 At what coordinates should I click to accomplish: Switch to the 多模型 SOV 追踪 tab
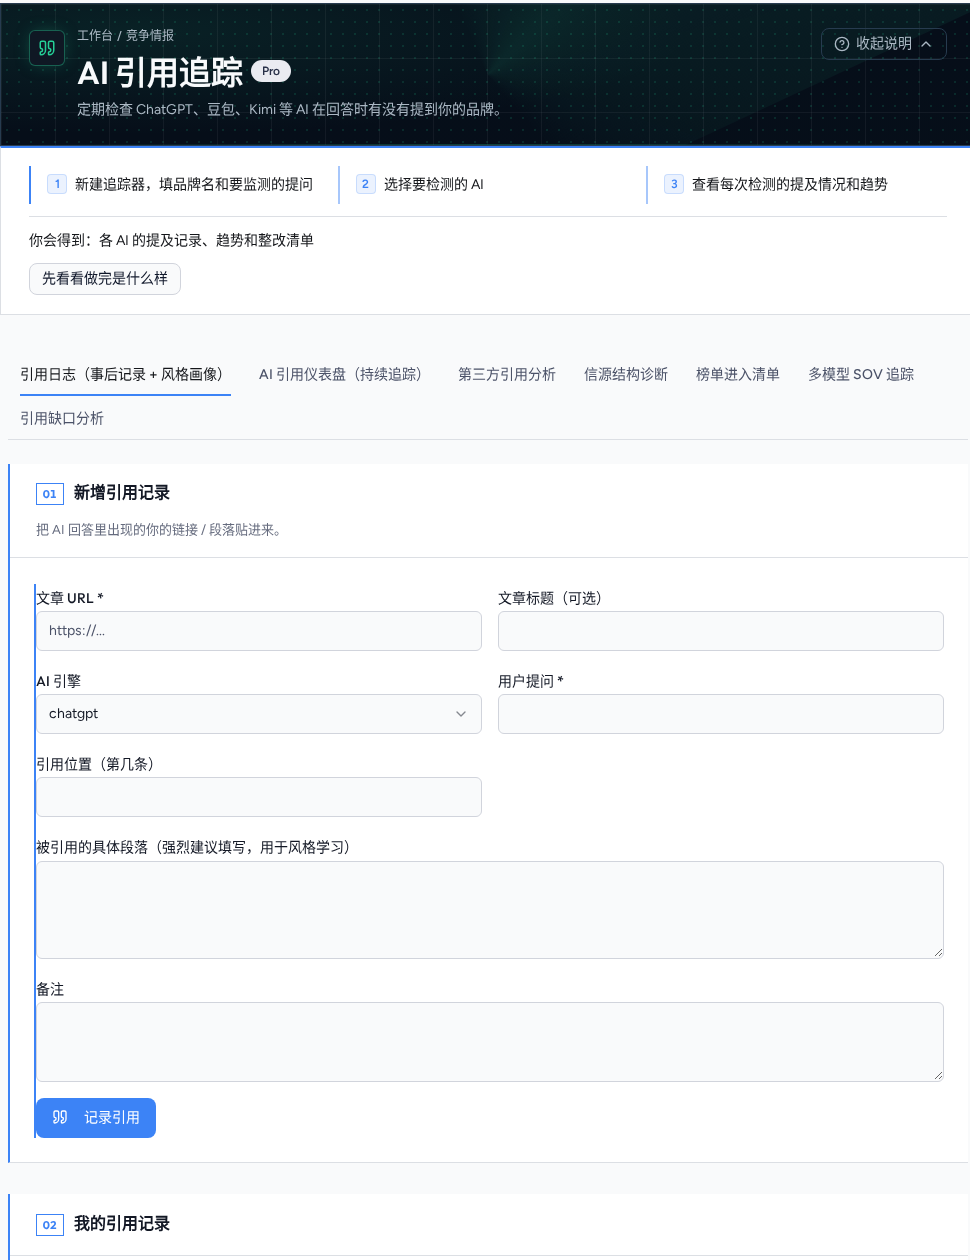(861, 374)
